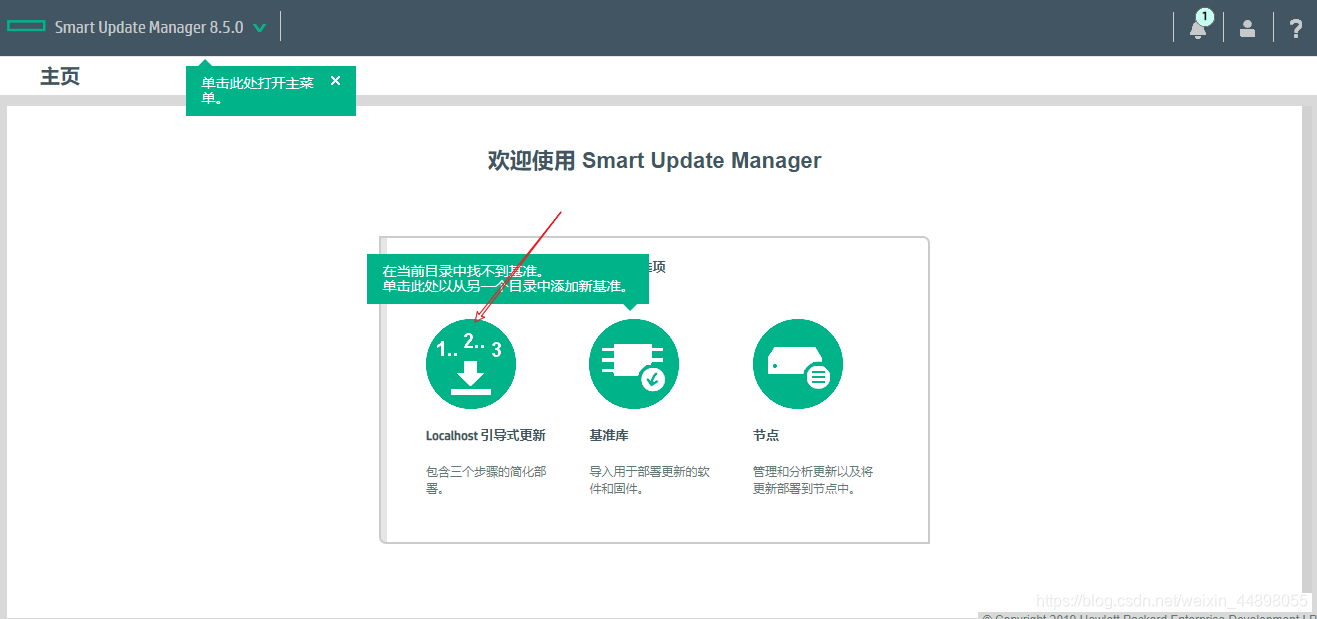The height and width of the screenshot is (619, 1317).
Task: Open the Localhost guided update icon
Action: click(470, 364)
